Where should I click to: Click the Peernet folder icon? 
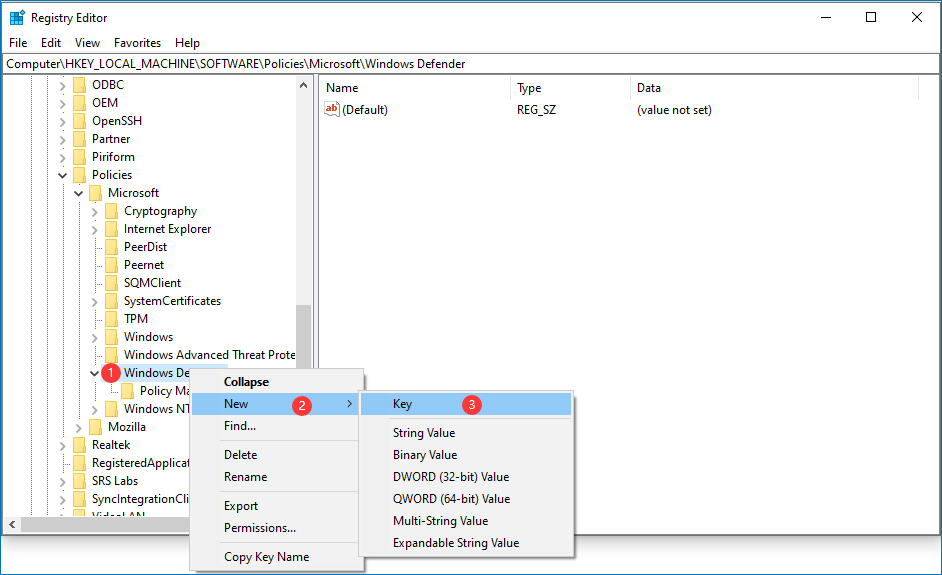pyautogui.click(x=111, y=265)
